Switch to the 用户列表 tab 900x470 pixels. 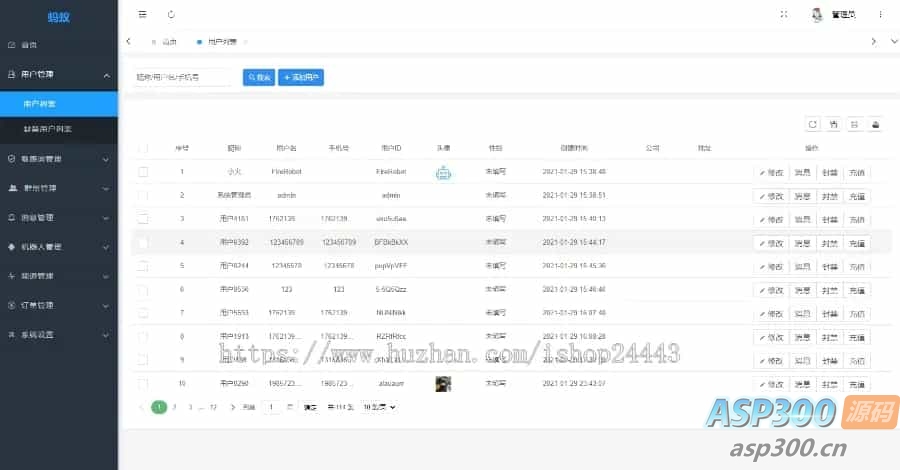pos(221,42)
